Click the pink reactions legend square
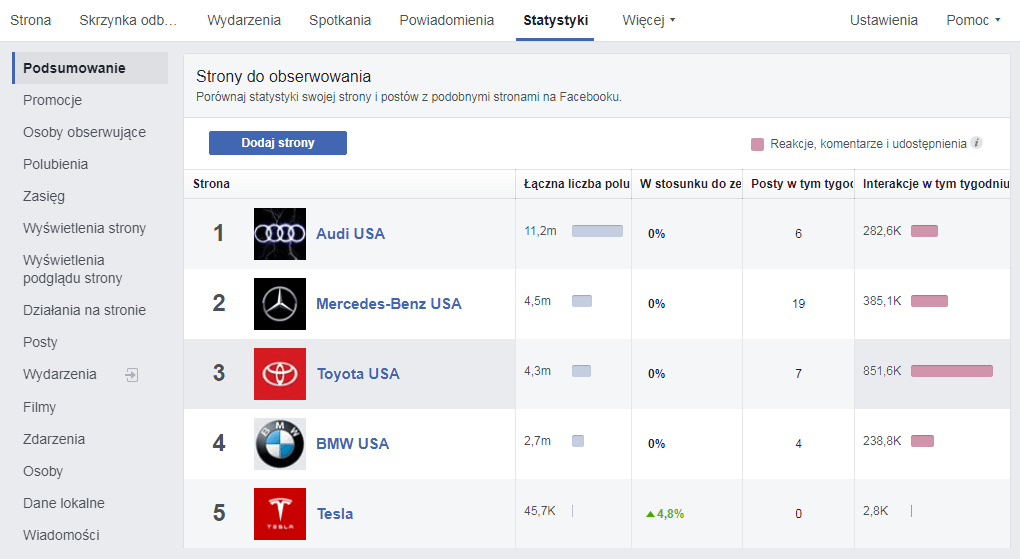 (x=757, y=144)
